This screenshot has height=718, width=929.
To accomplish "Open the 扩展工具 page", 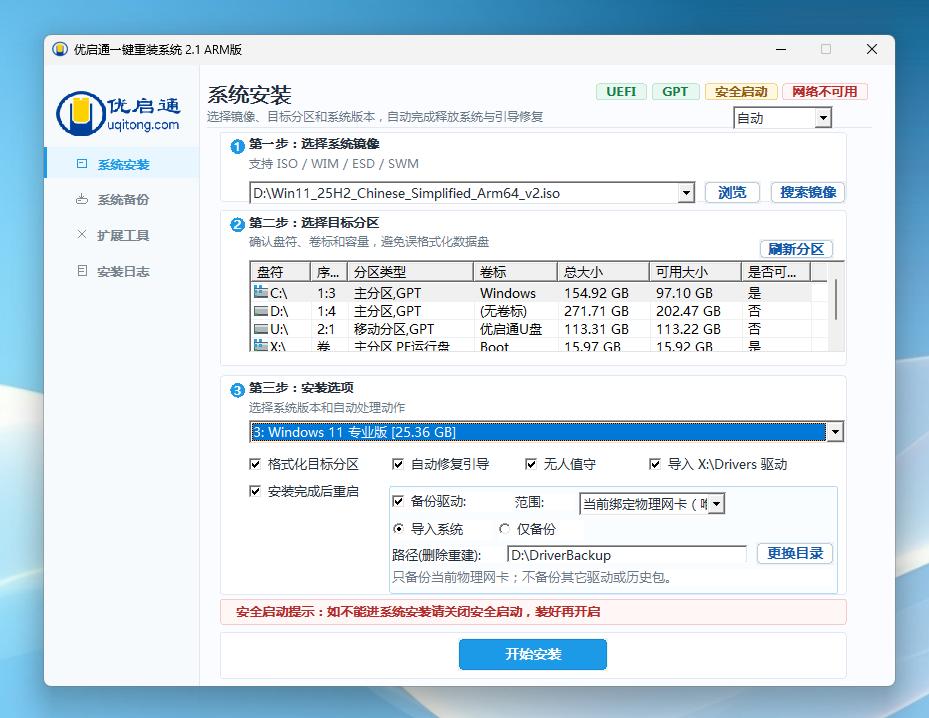I will 122,235.
